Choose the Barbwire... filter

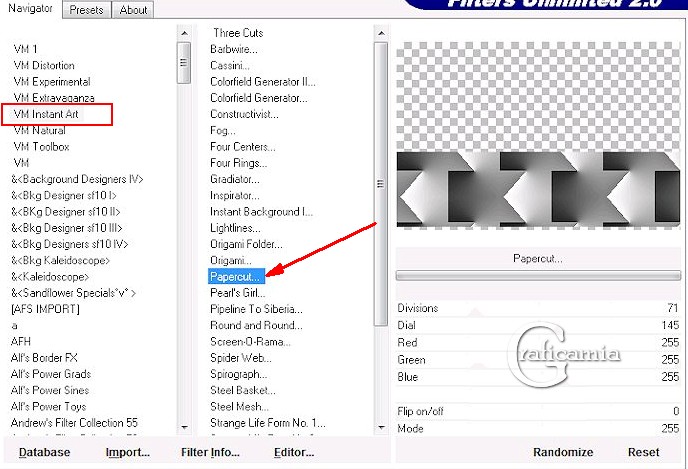[x=234, y=49]
